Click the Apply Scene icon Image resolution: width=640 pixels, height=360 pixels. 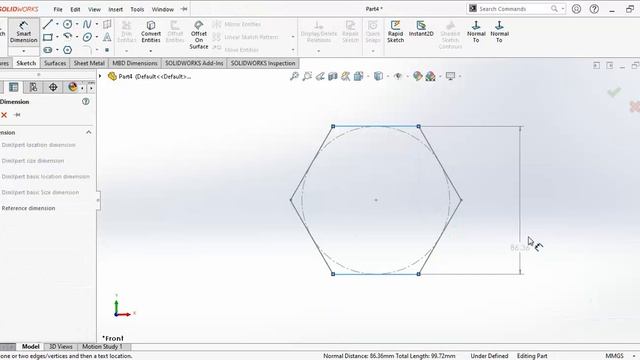tap(430, 76)
